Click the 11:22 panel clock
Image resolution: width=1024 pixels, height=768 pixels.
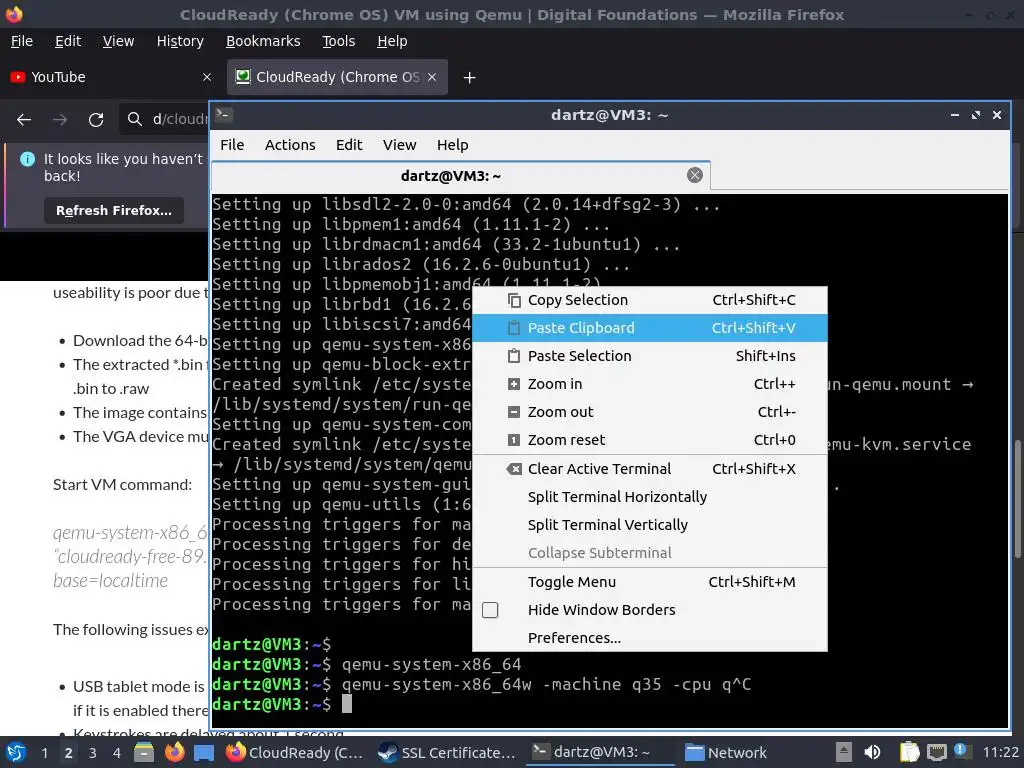click(x=1000, y=752)
